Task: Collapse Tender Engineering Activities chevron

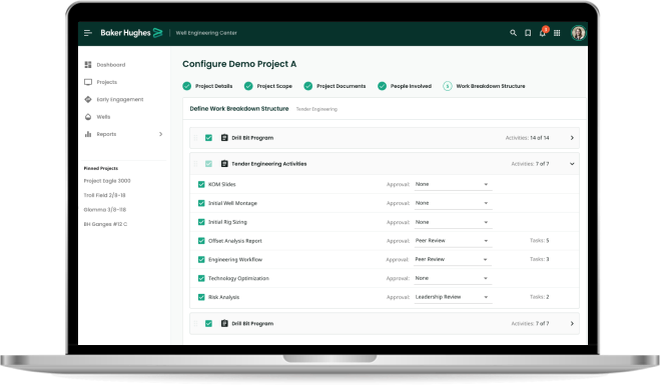Action: tap(572, 164)
